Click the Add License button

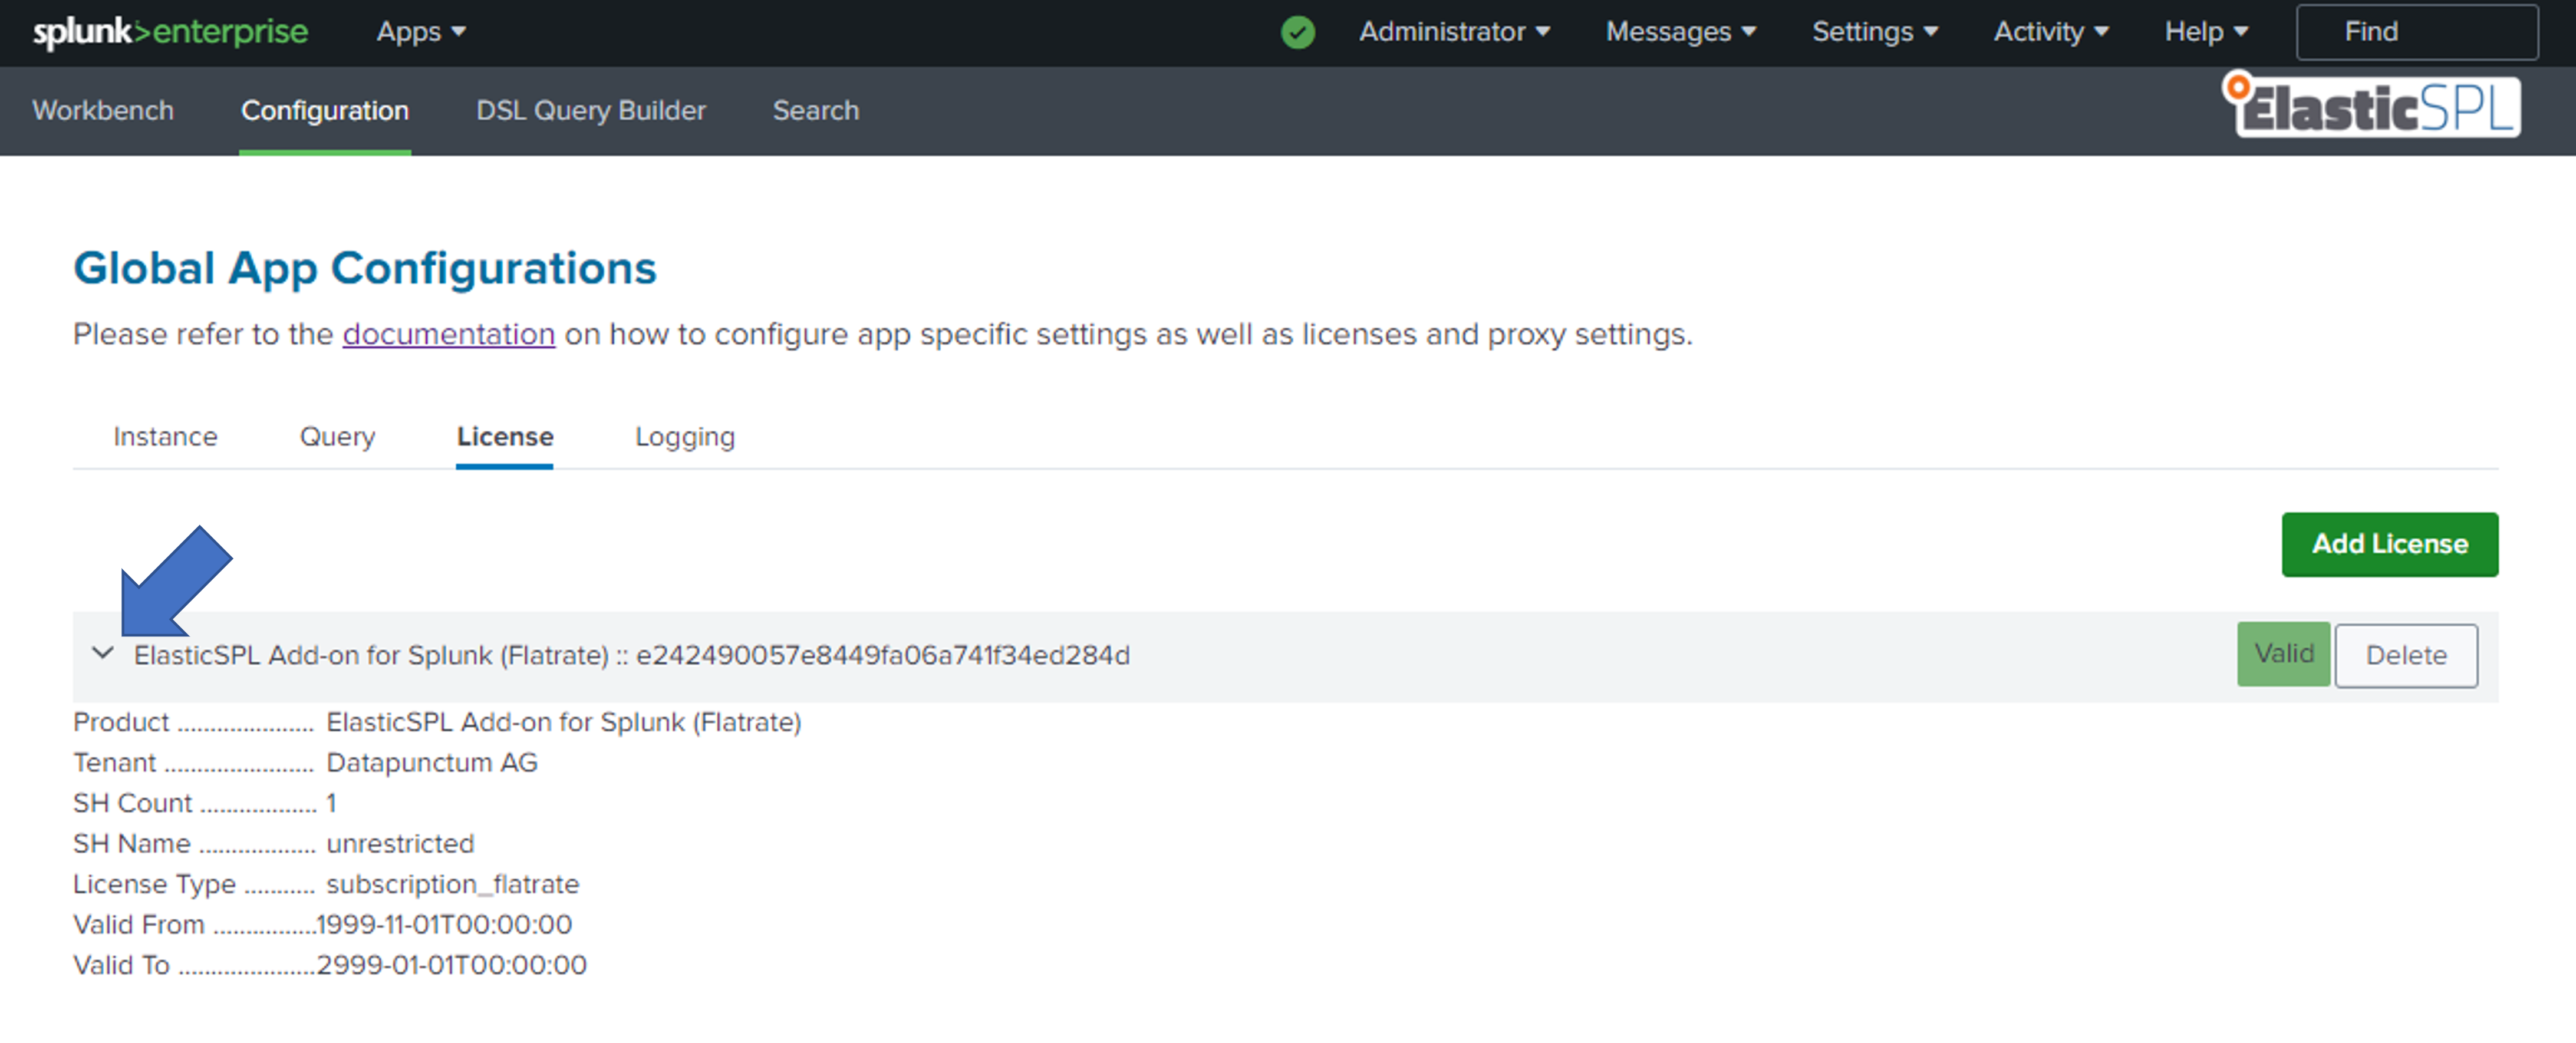2388,544
